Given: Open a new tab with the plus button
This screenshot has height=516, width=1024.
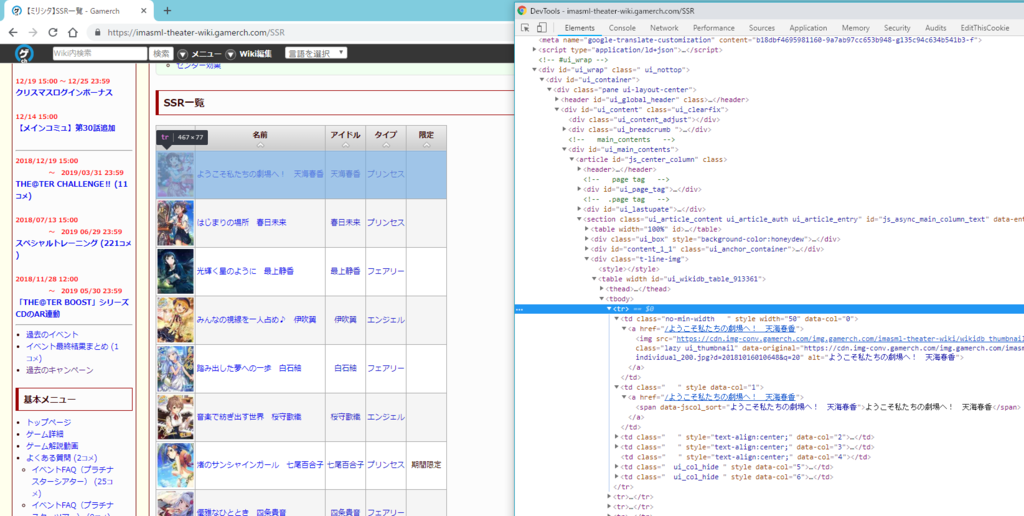Looking at the screenshot, I should click(167, 10).
